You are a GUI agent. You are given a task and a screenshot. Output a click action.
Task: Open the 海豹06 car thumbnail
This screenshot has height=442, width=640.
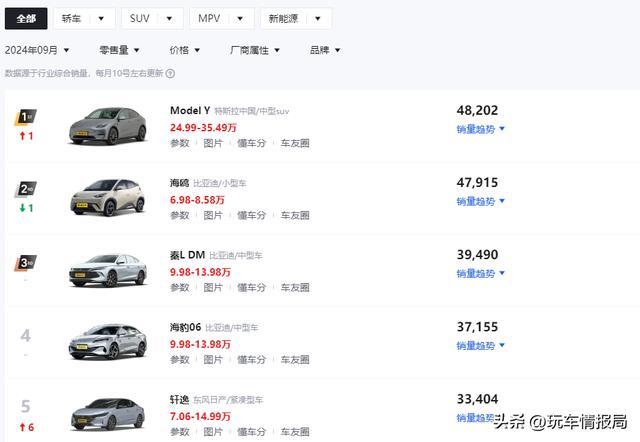[107, 342]
